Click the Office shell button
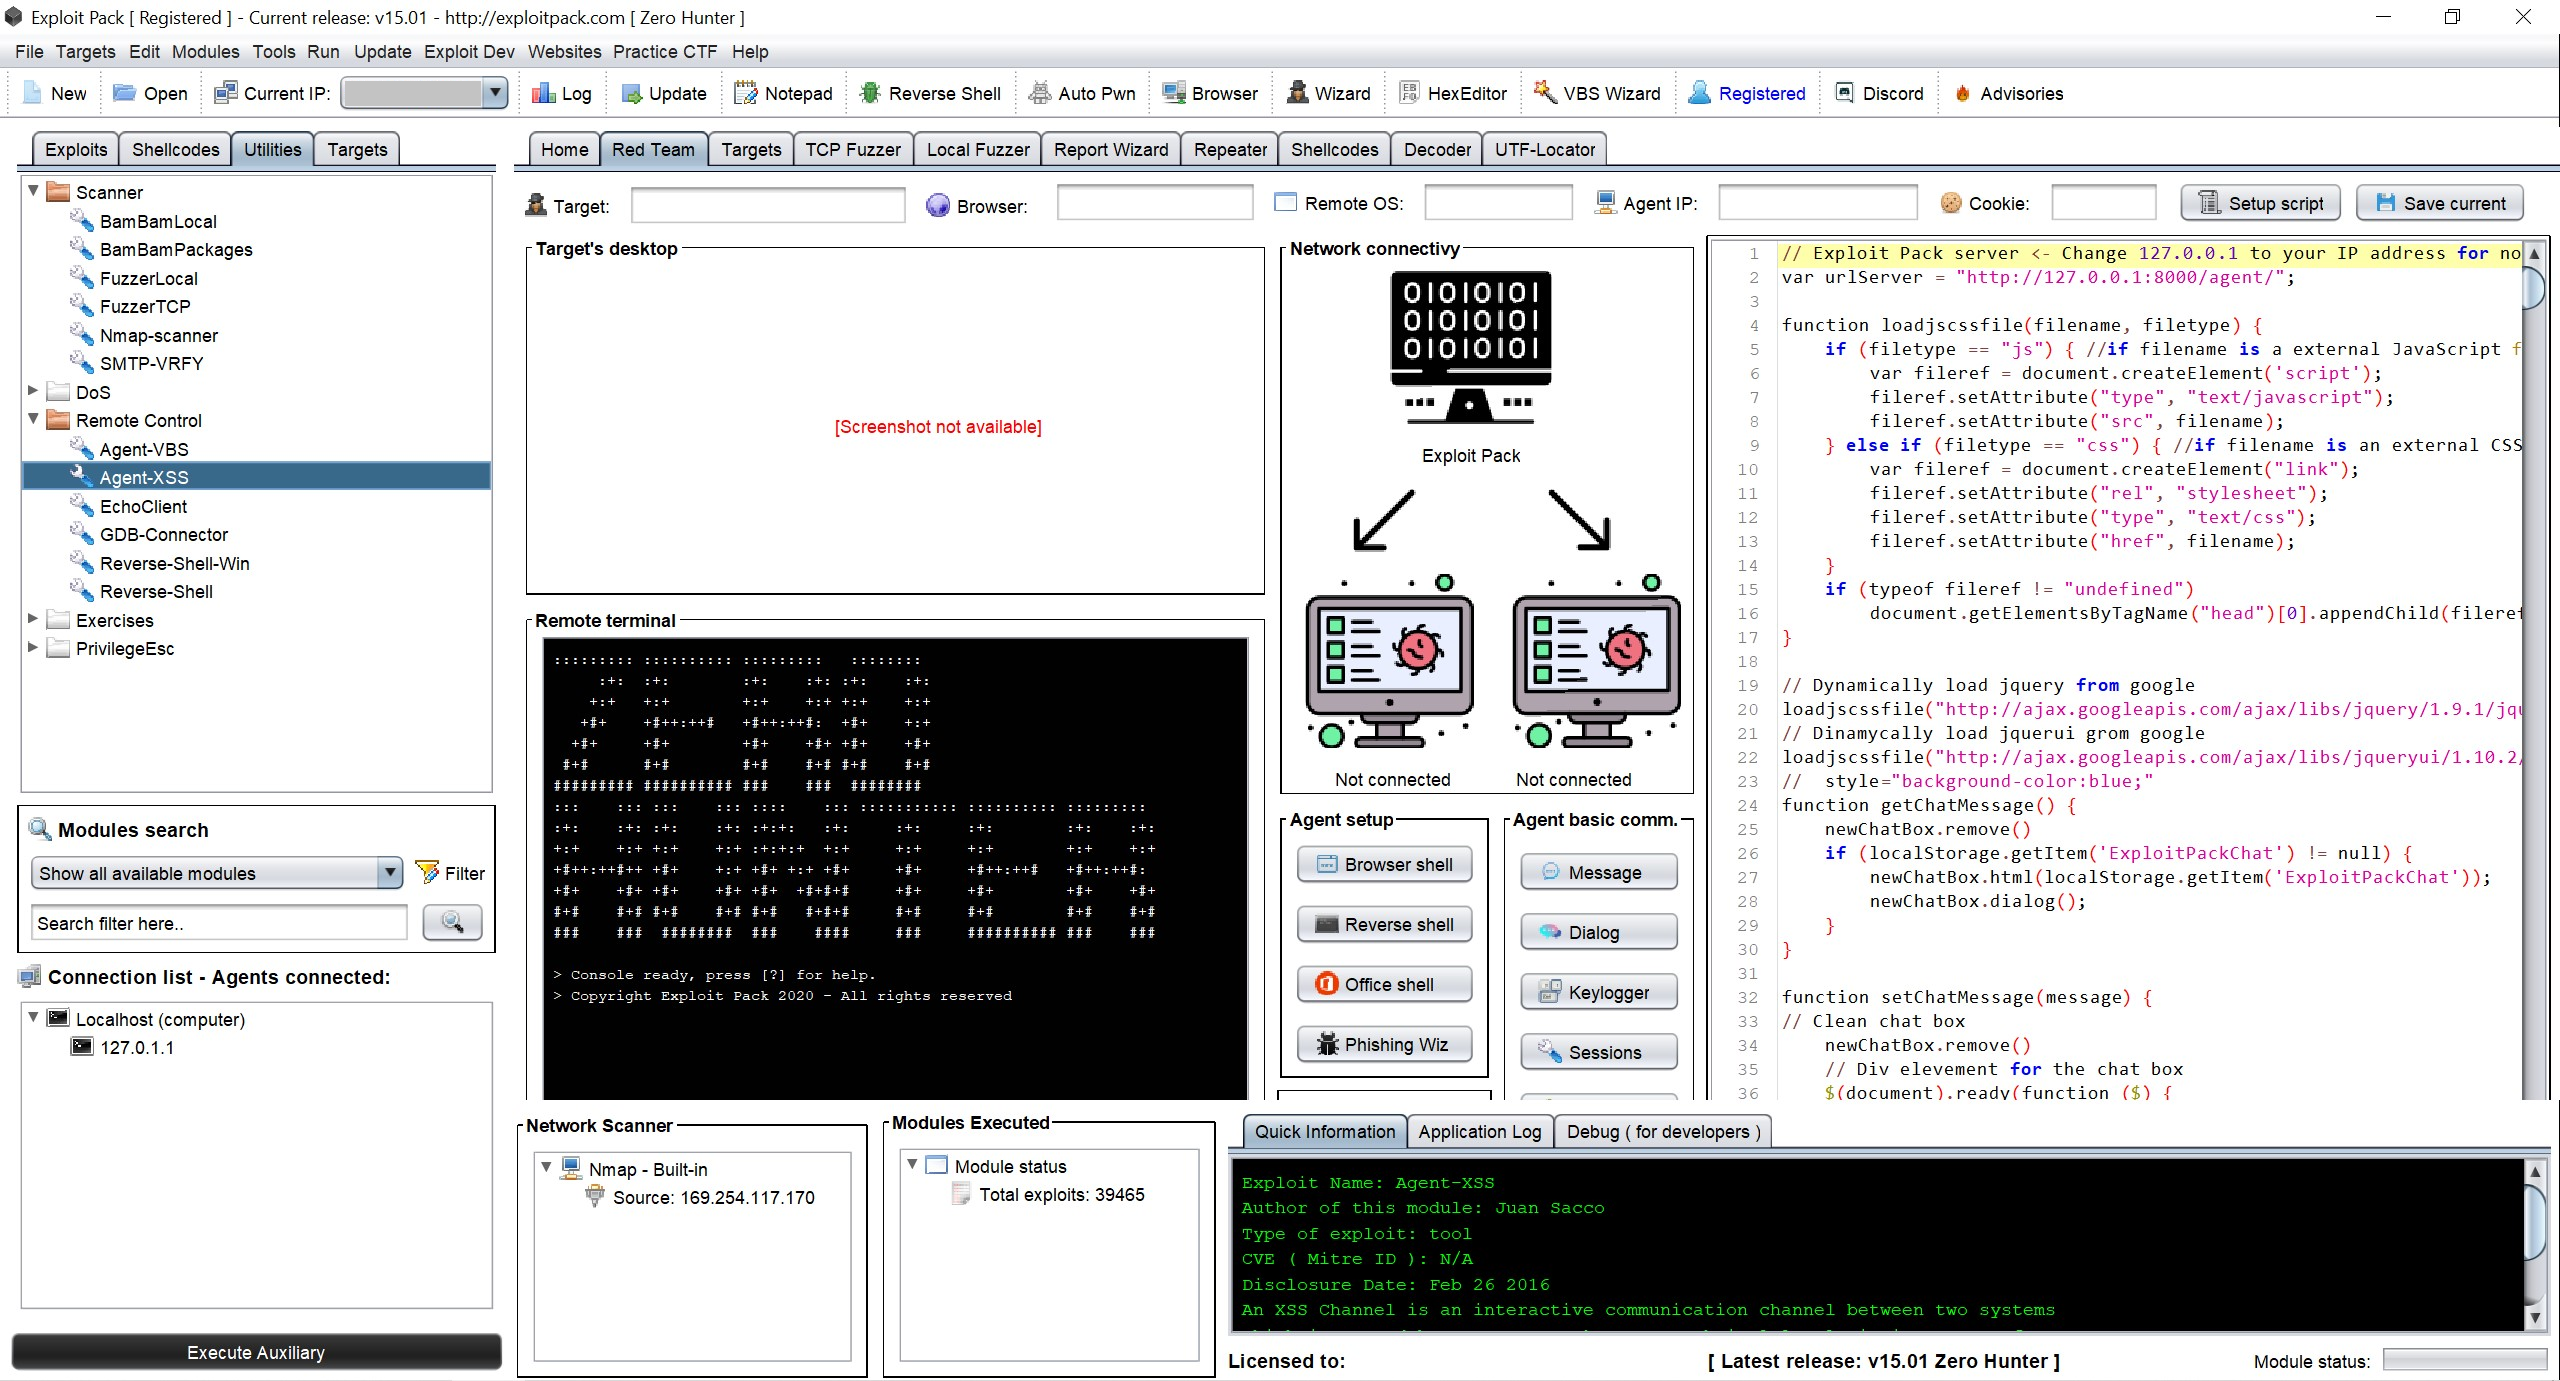 1384,984
